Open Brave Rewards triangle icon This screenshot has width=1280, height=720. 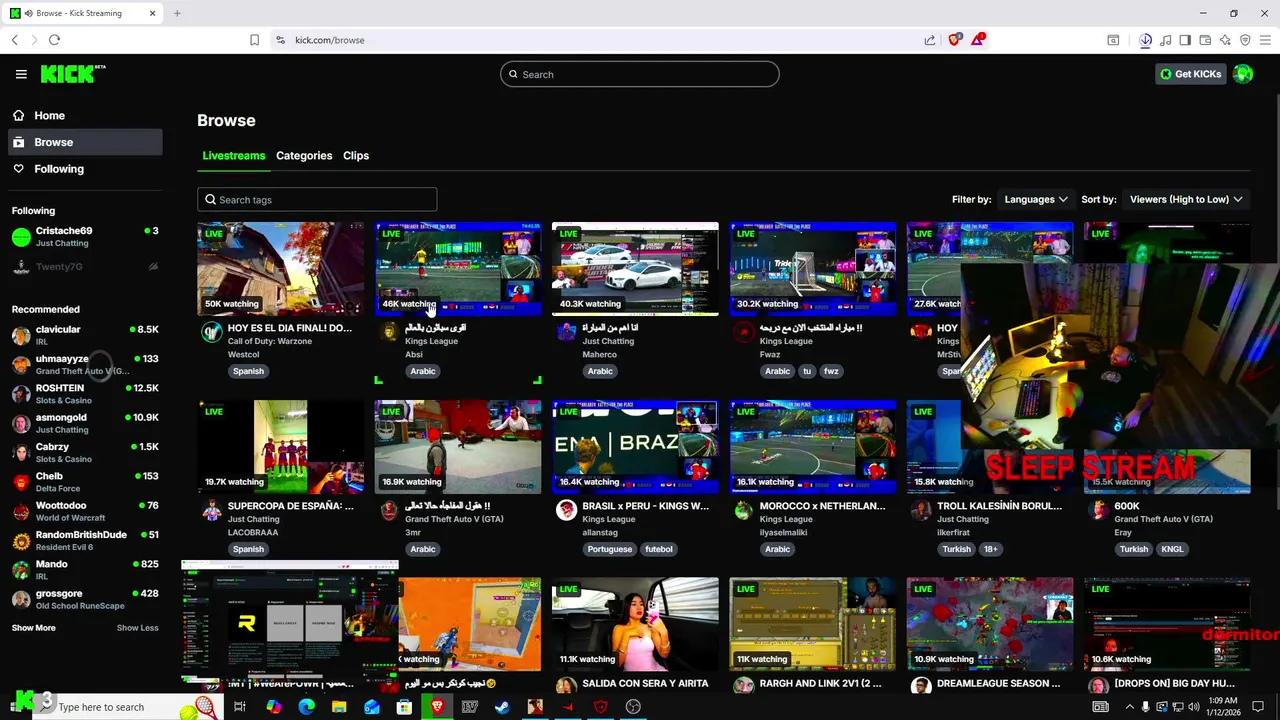click(978, 40)
